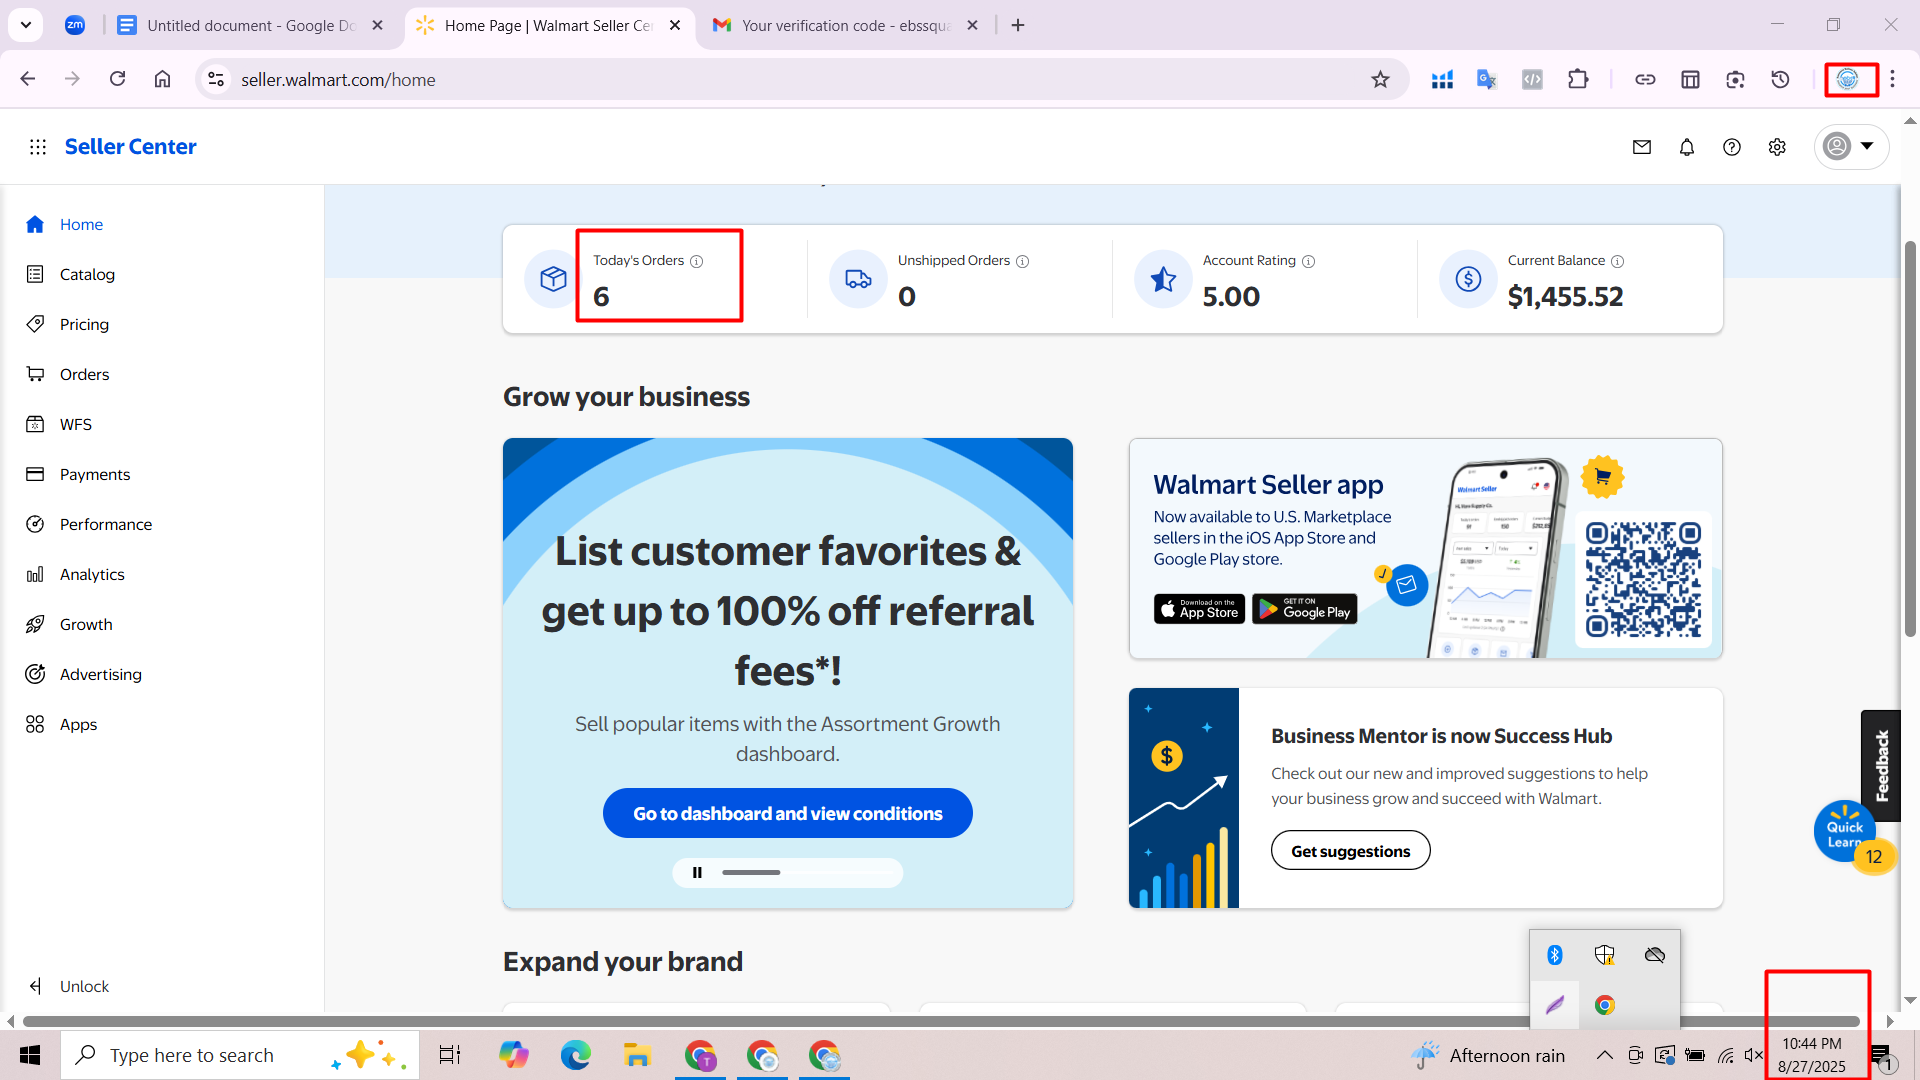This screenshot has width=1920, height=1080.
Task: Click the Account Rating info icon
Action: pyautogui.click(x=1309, y=261)
